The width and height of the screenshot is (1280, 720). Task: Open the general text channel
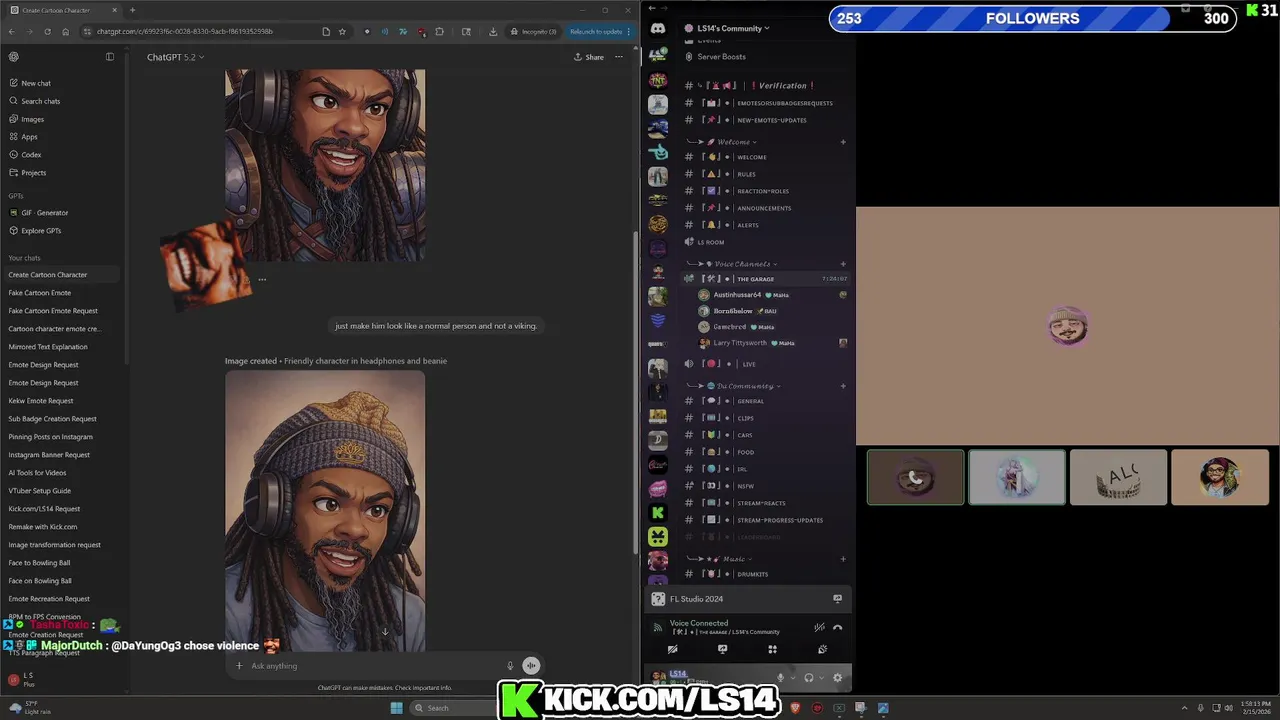(x=765, y=401)
